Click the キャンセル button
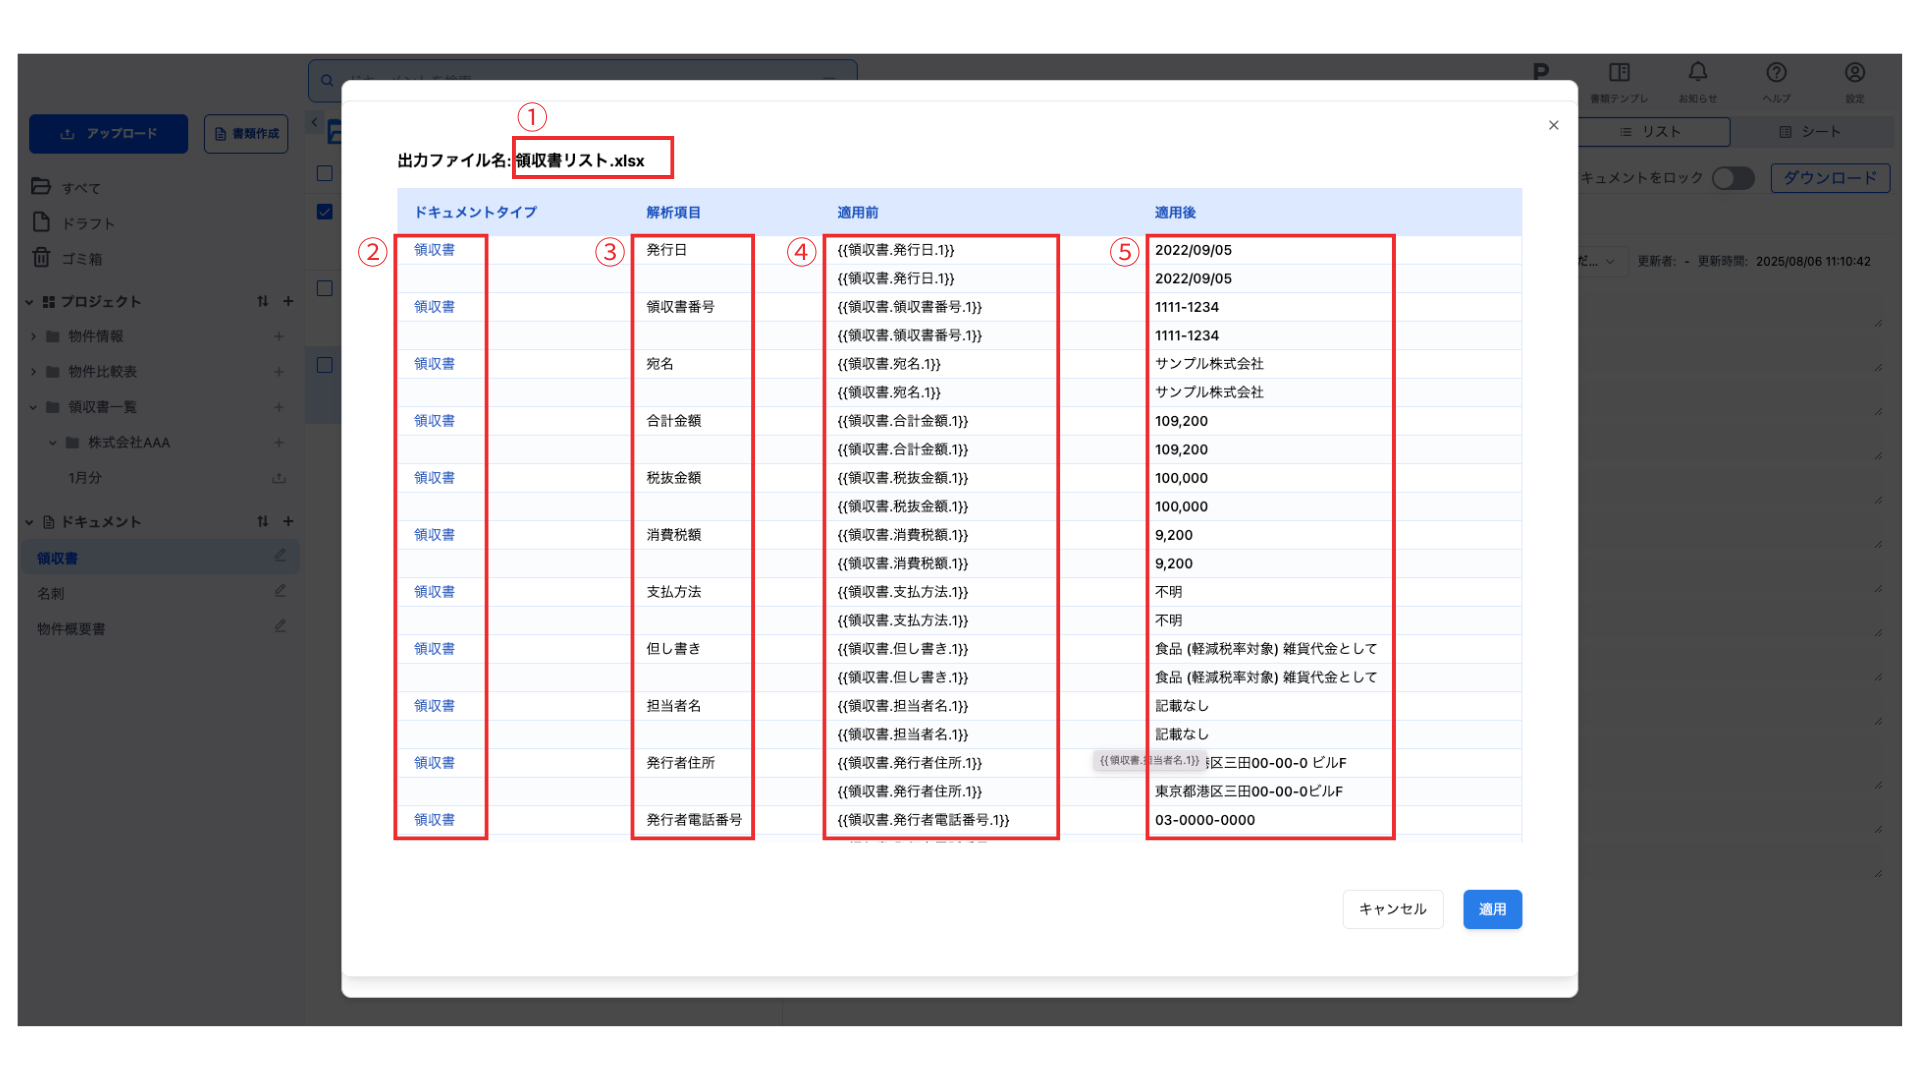 point(1392,909)
